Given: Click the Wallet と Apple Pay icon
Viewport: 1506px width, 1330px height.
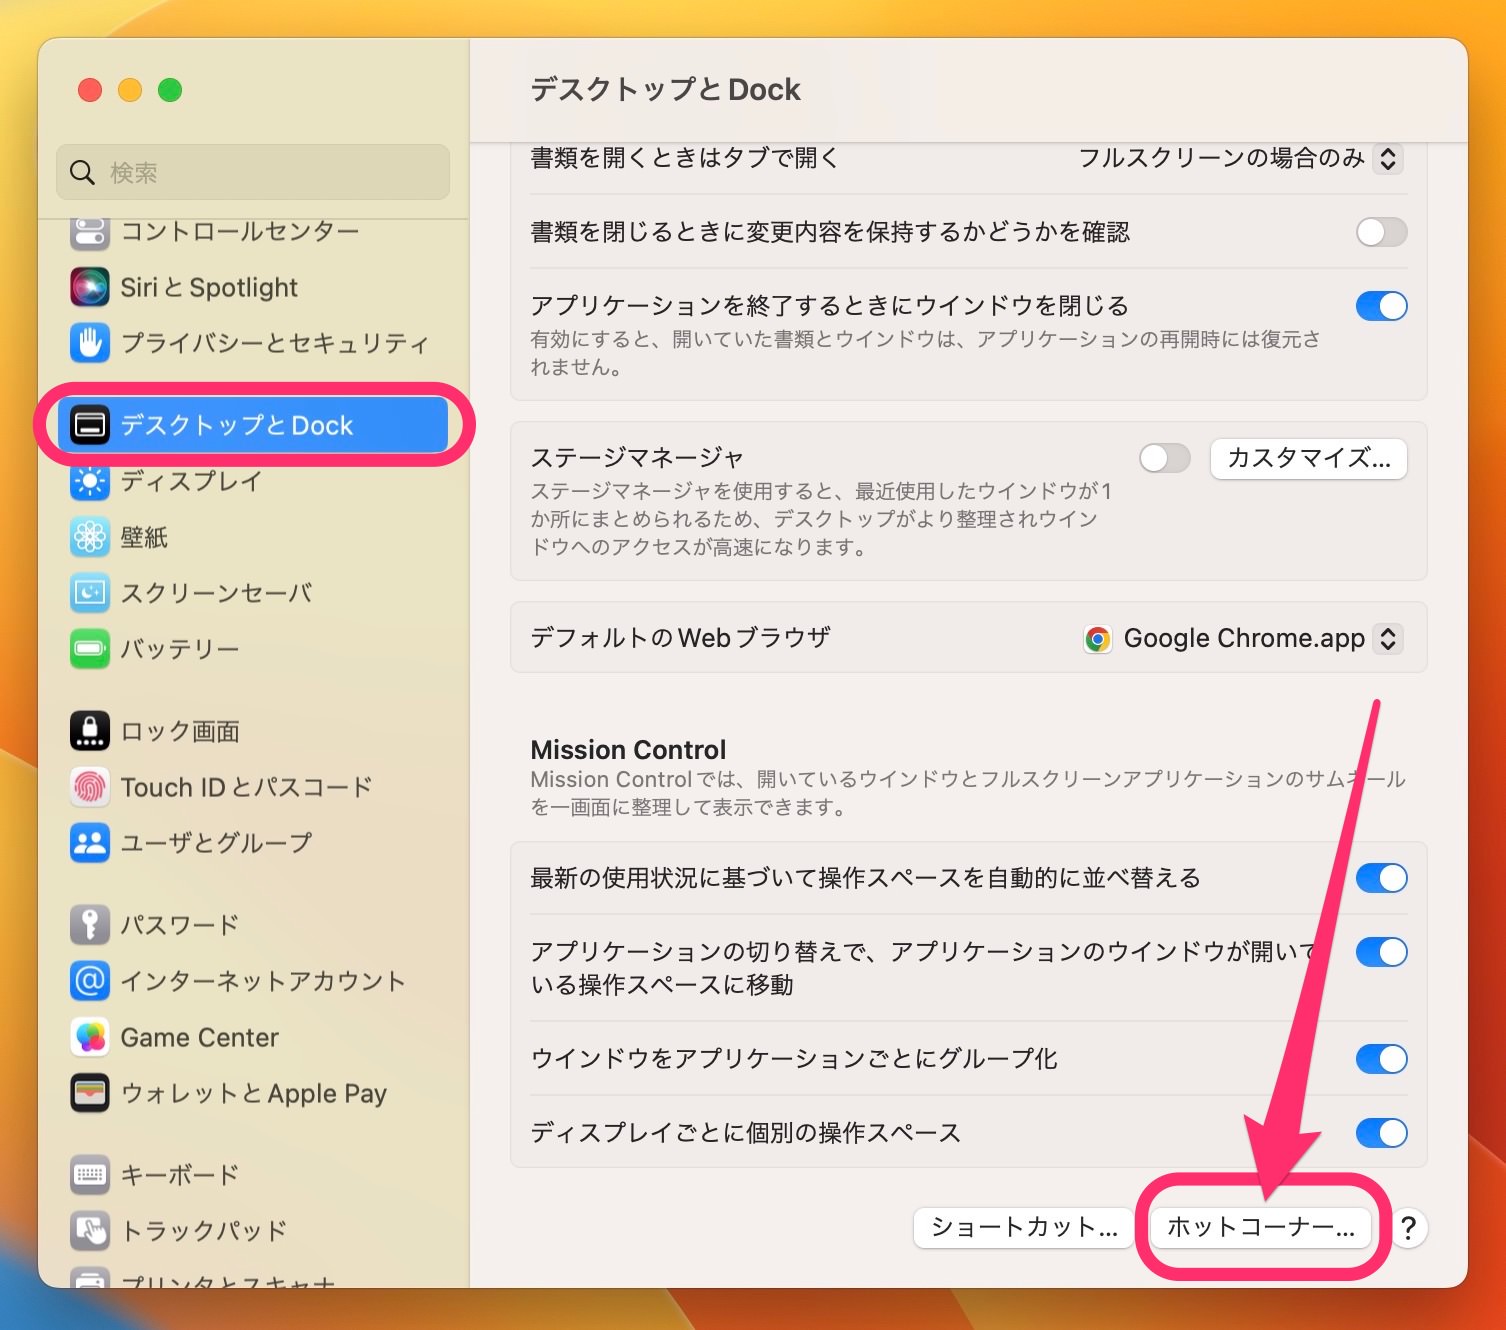Looking at the screenshot, I should 90,1093.
